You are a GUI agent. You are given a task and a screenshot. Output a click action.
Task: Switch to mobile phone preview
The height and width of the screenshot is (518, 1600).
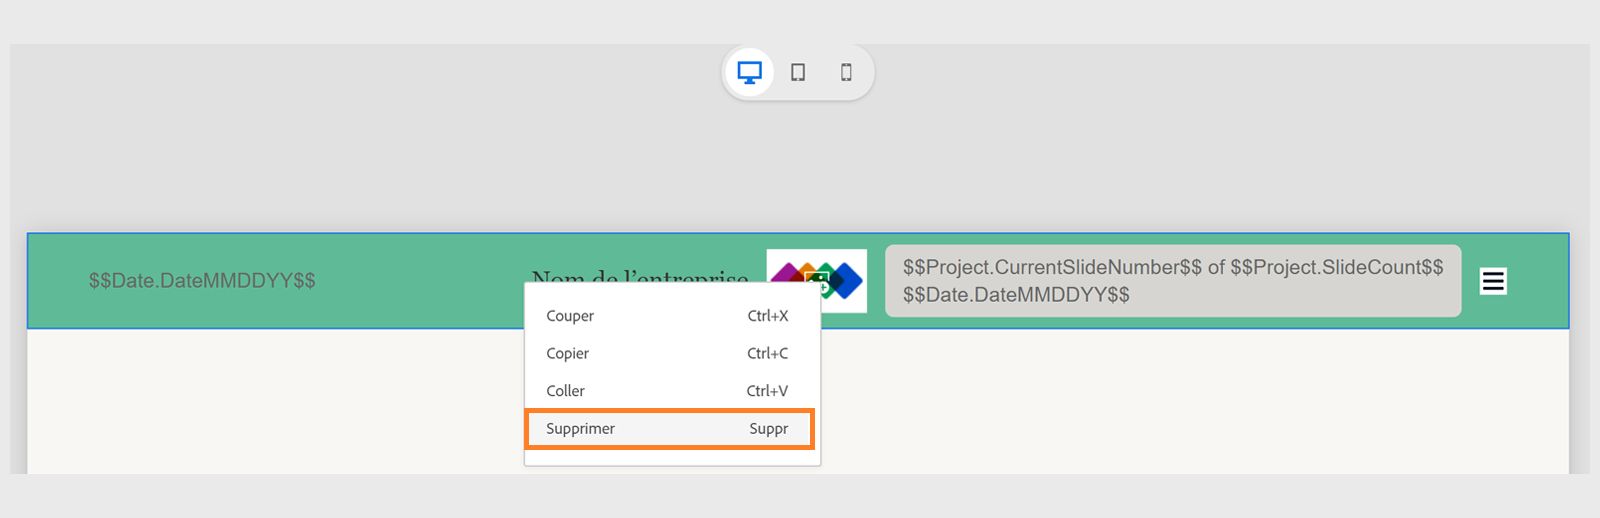[846, 72]
